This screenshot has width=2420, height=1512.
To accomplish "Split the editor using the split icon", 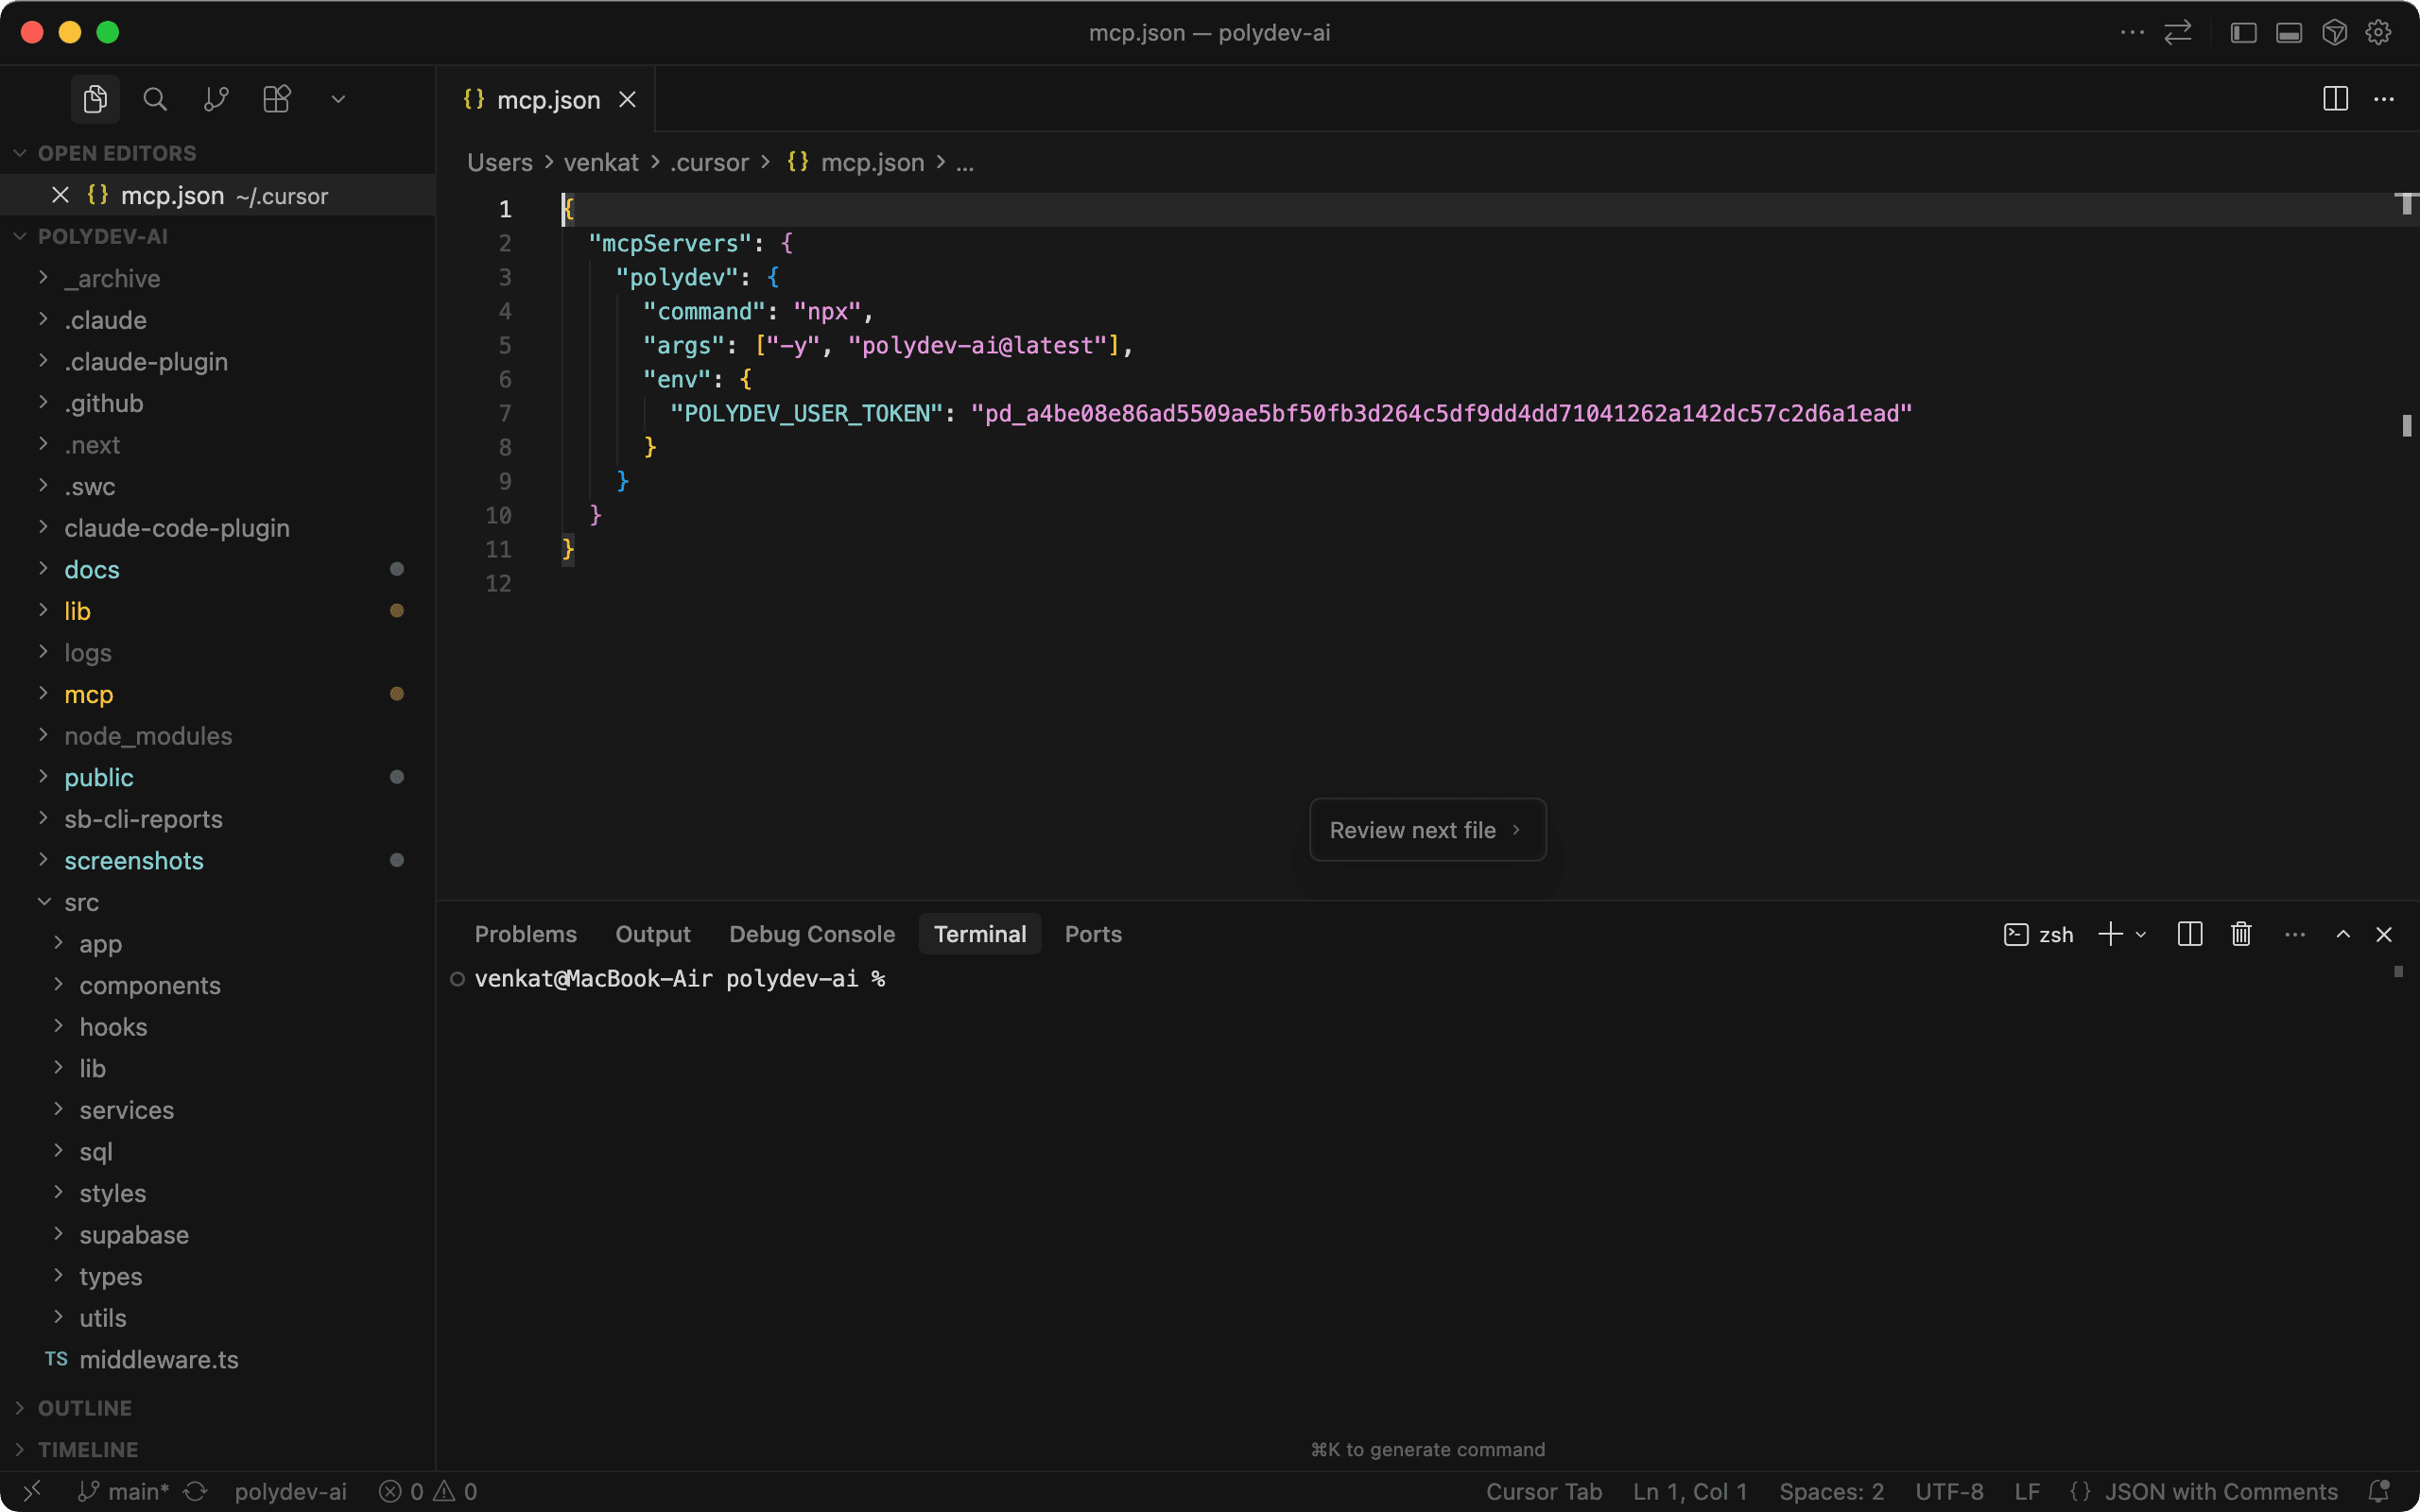I will (x=2334, y=99).
